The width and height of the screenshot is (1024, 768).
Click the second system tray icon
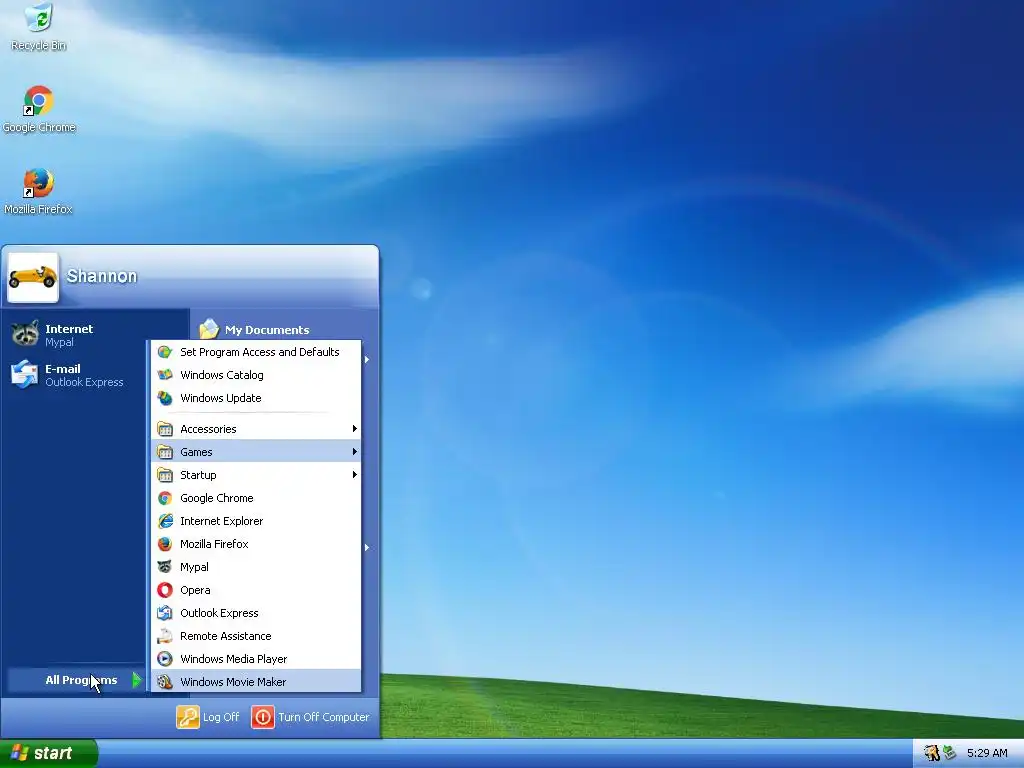pyautogui.click(x=949, y=753)
